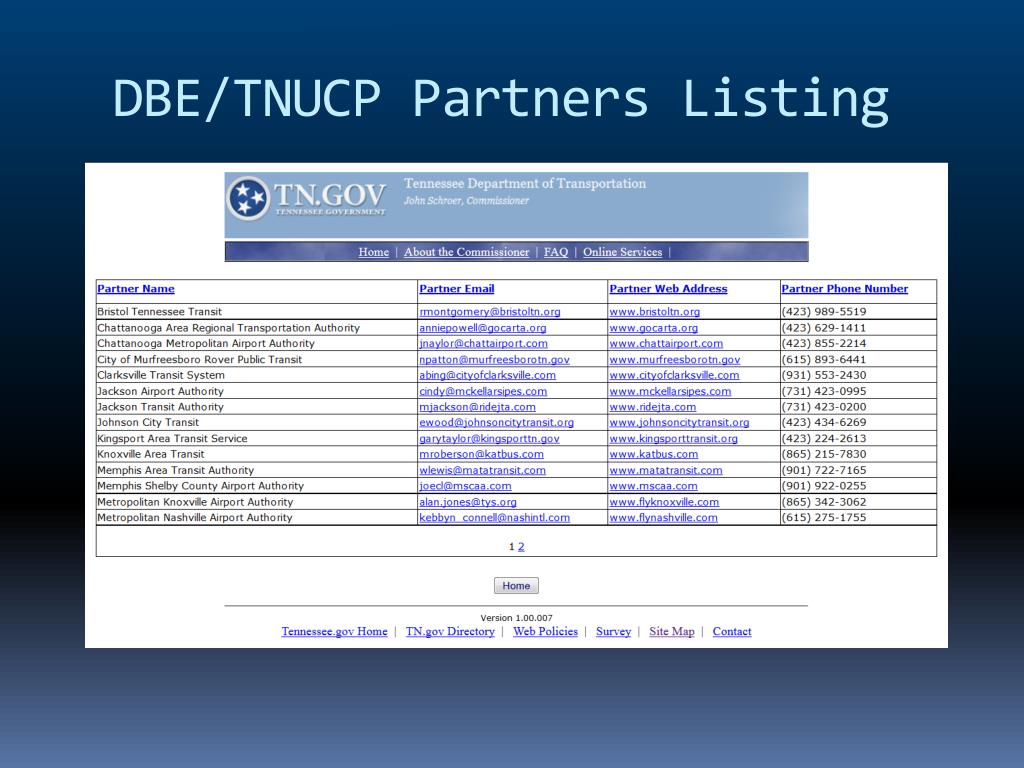Email rmontgomery@bristoltn.org
Screen dimensions: 1024x768
coord(490,312)
